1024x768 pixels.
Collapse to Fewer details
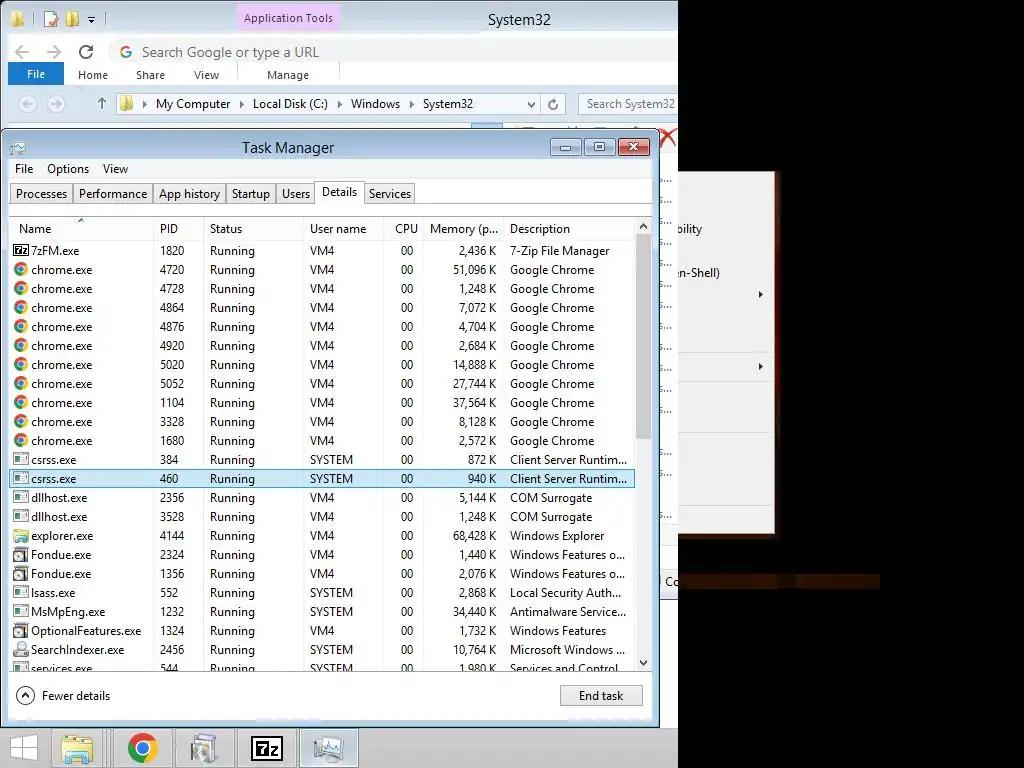point(63,696)
